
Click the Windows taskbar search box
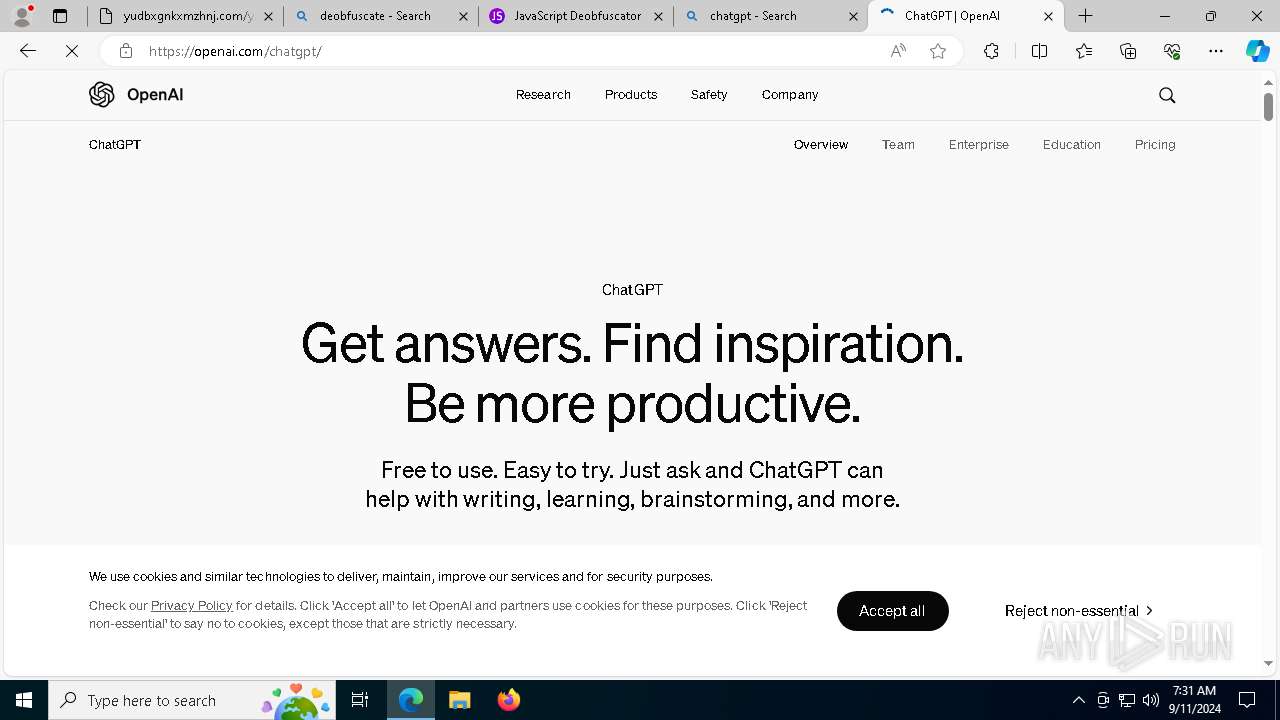(192, 700)
